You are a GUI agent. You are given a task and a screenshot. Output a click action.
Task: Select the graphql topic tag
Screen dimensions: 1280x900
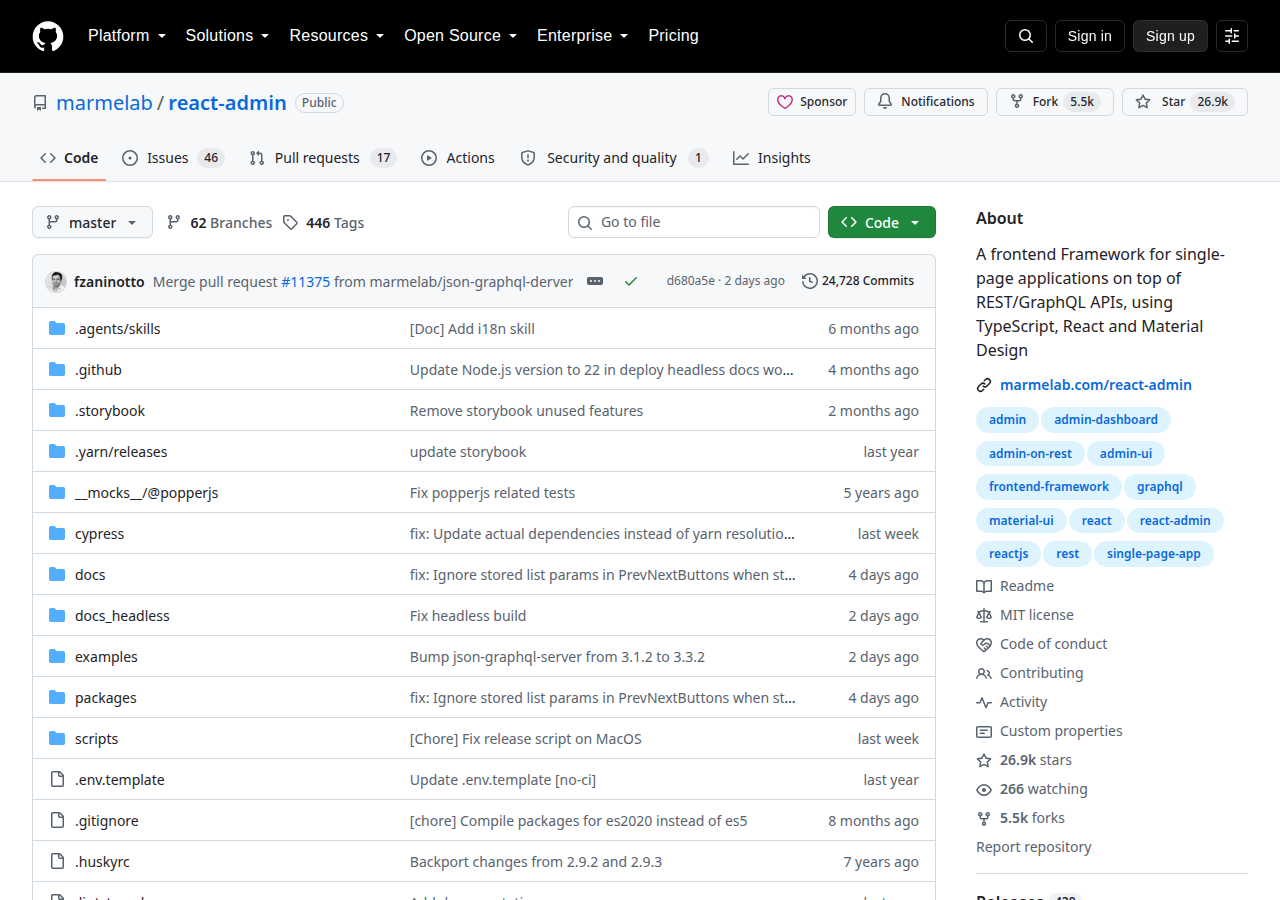(1160, 487)
